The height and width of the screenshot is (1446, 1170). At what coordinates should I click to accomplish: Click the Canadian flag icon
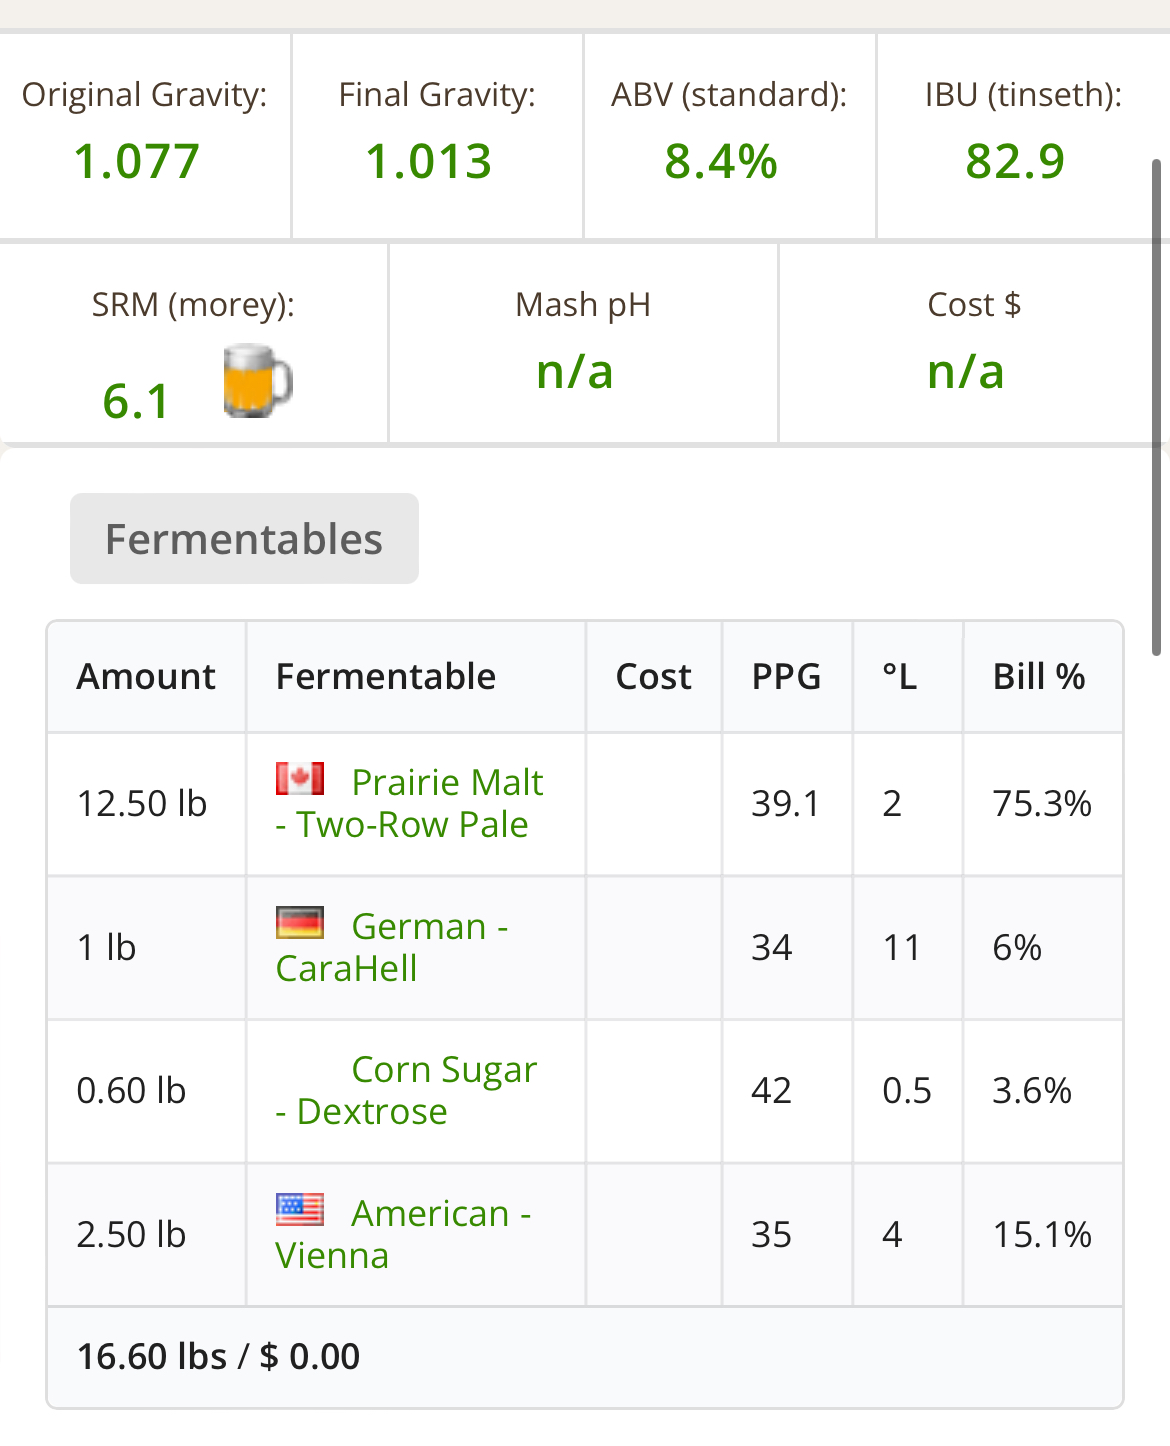point(300,778)
